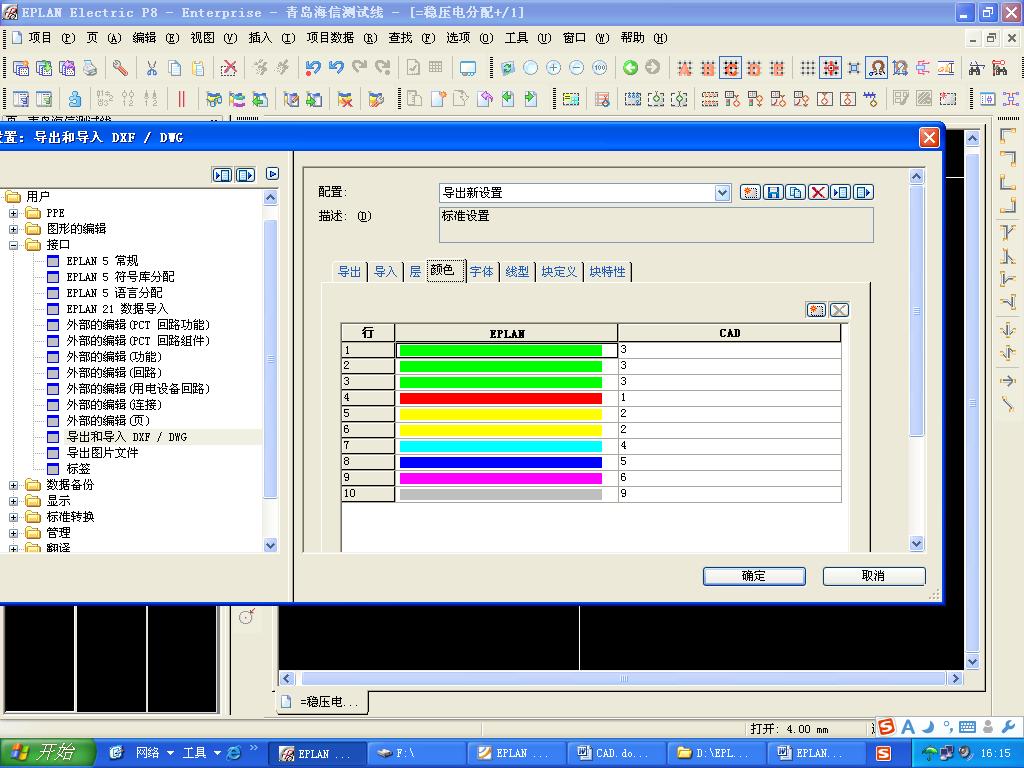Viewport: 1024px width, 768px height.
Task: Create a new scheme with the star icon
Action: point(750,191)
